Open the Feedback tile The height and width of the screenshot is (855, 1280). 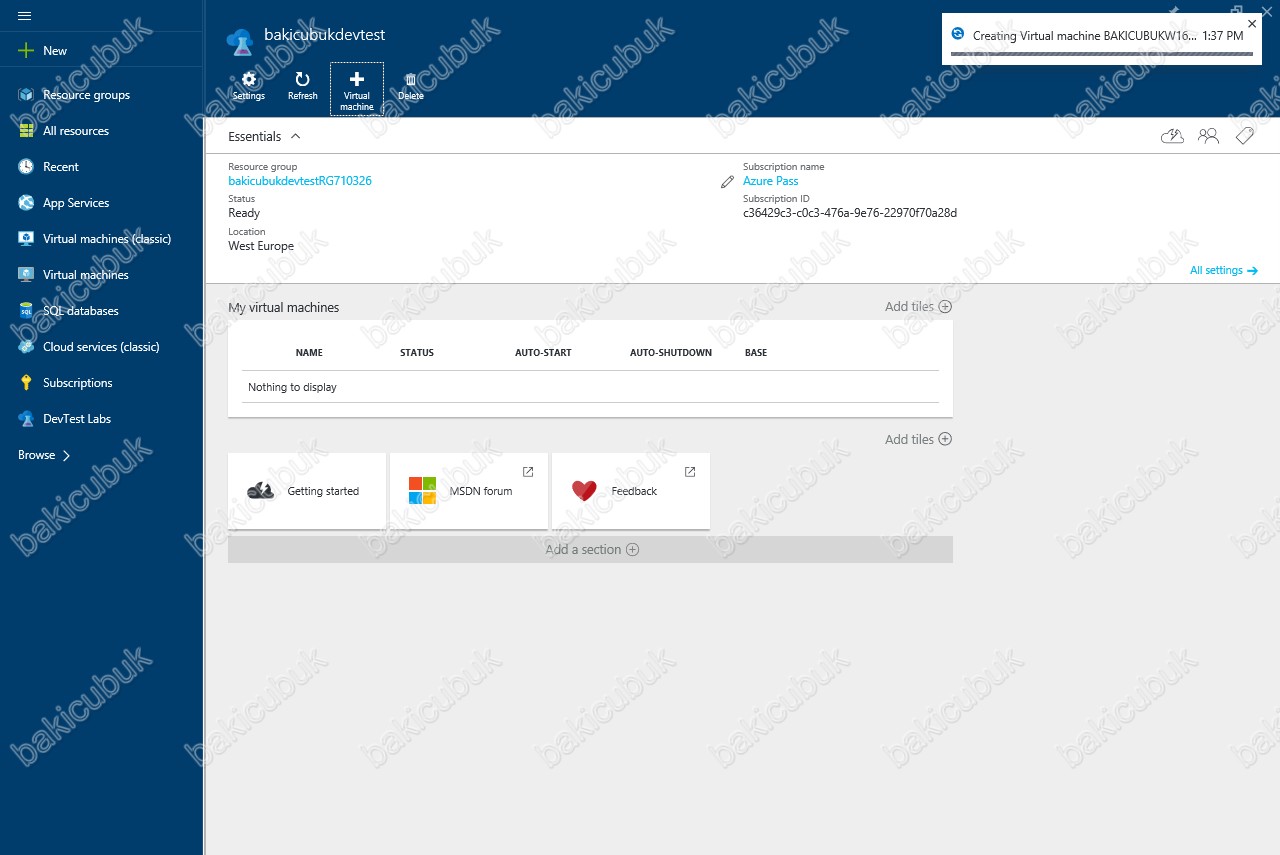(631, 491)
